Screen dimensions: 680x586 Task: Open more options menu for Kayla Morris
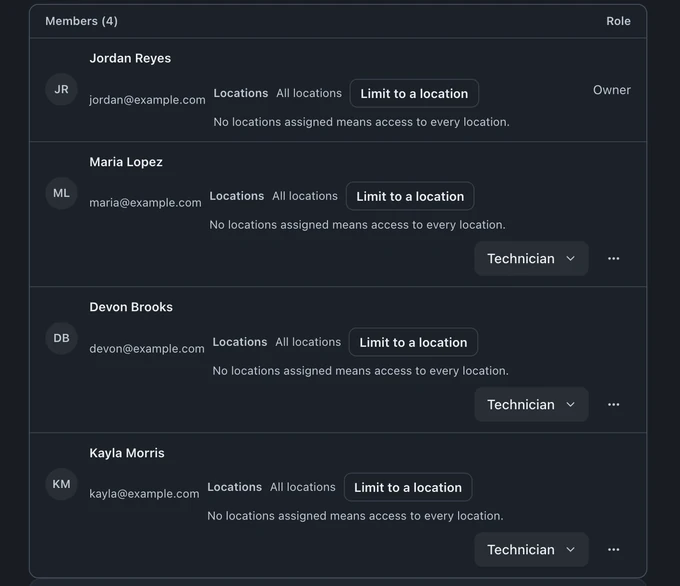[x=613, y=550]
